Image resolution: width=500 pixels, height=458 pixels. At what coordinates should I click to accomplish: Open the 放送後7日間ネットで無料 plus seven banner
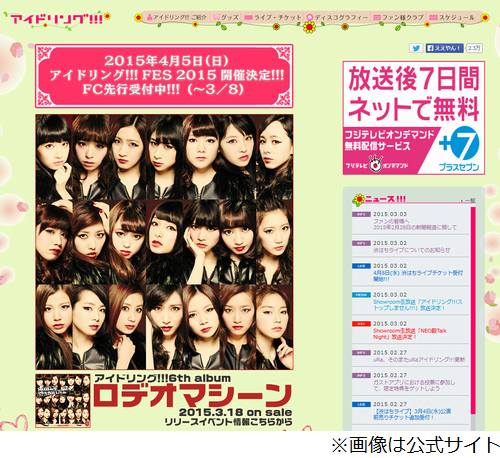[413, 118]
